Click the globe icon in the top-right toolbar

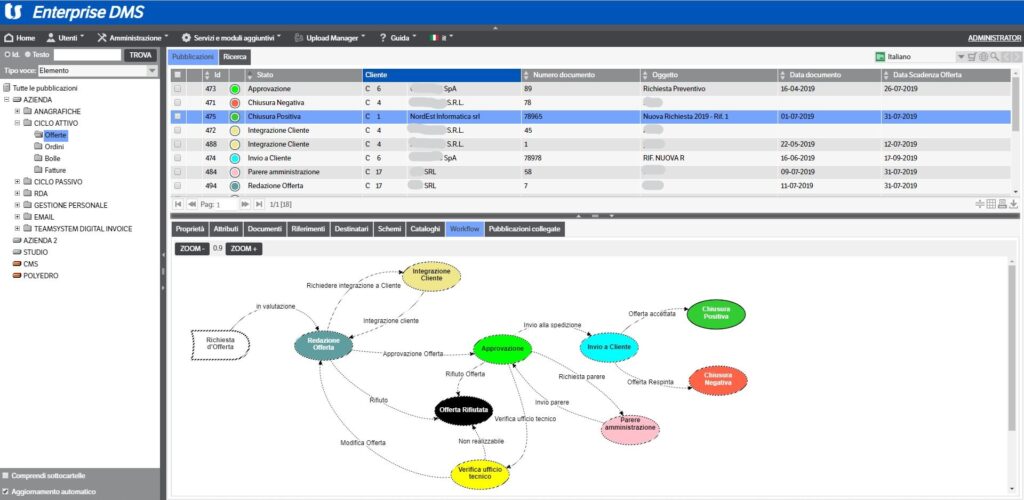(984, 57)
